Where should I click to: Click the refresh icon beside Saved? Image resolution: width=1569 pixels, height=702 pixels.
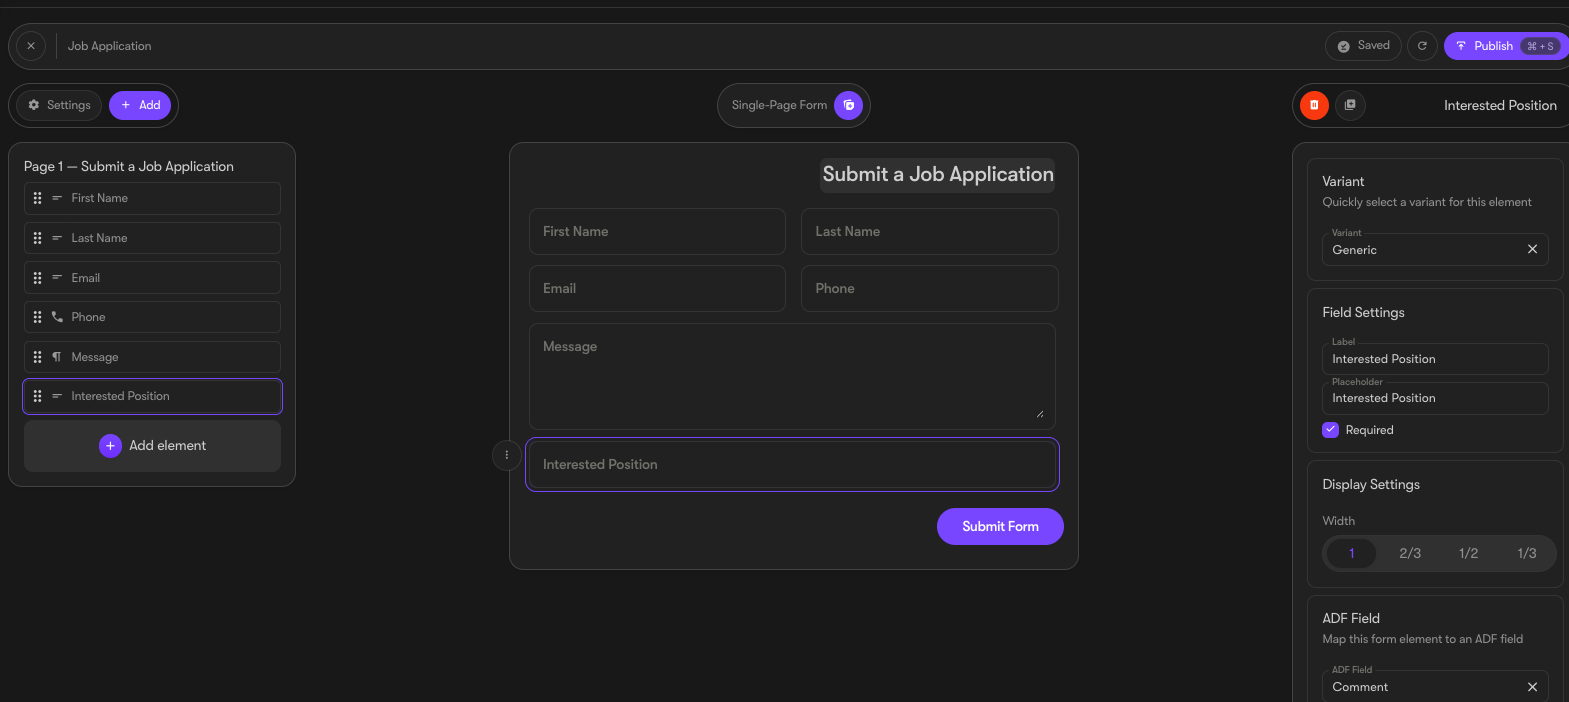point(1422,46)
